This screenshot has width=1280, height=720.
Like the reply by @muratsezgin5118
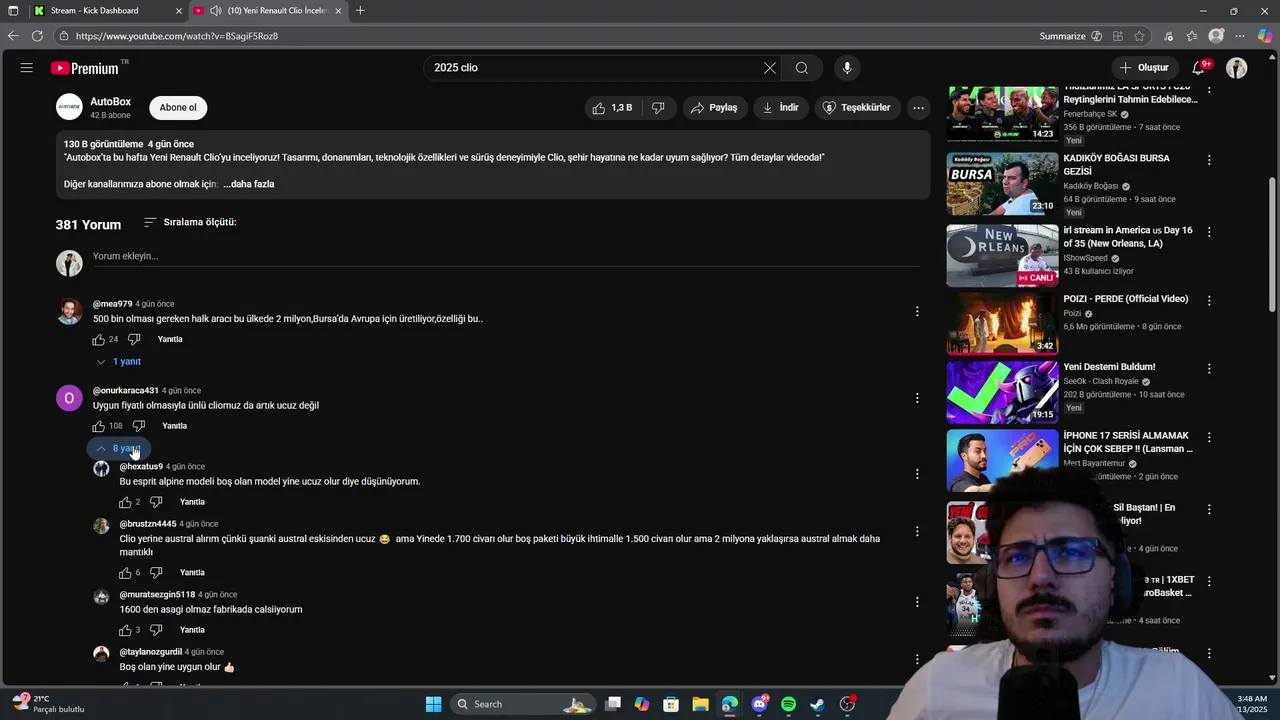(125, 630)
